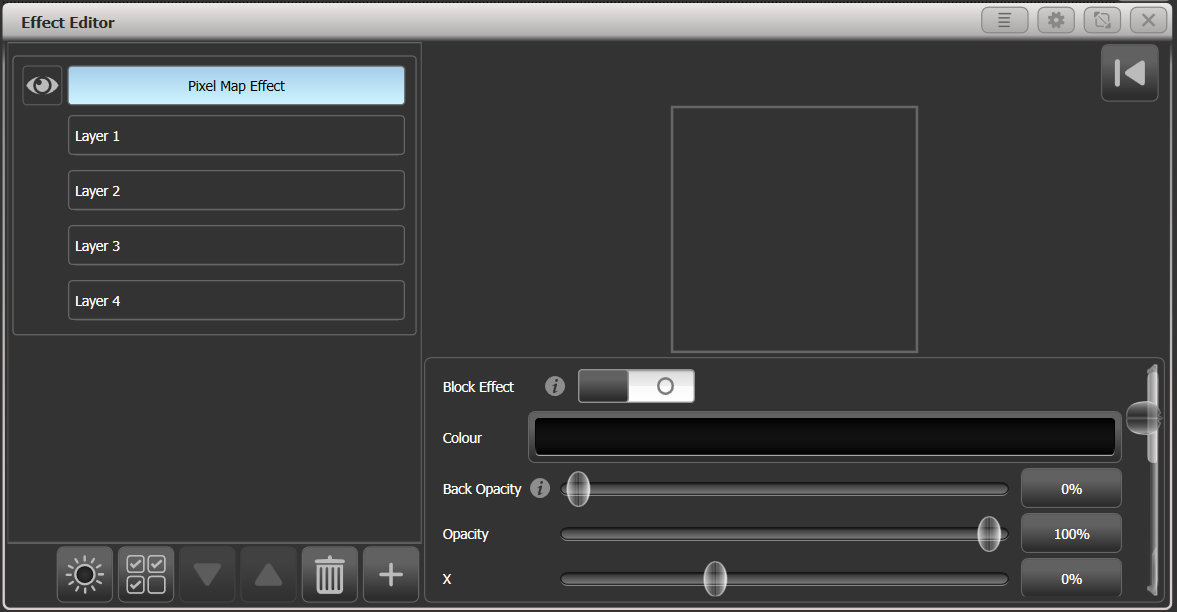Viewport: 1177px width, 612px height.
Task: Click the resize window icon in title bar
Action: click(1102, 19)
